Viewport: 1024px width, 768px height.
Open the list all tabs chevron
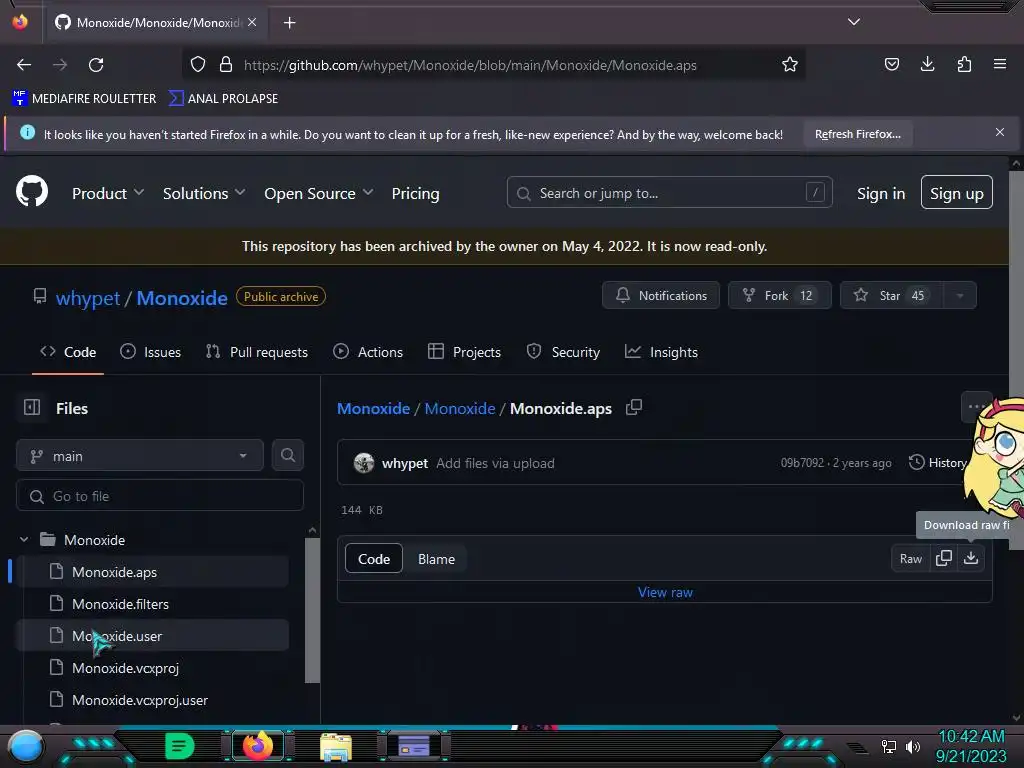pyautogui.click(x=854, y=22)
